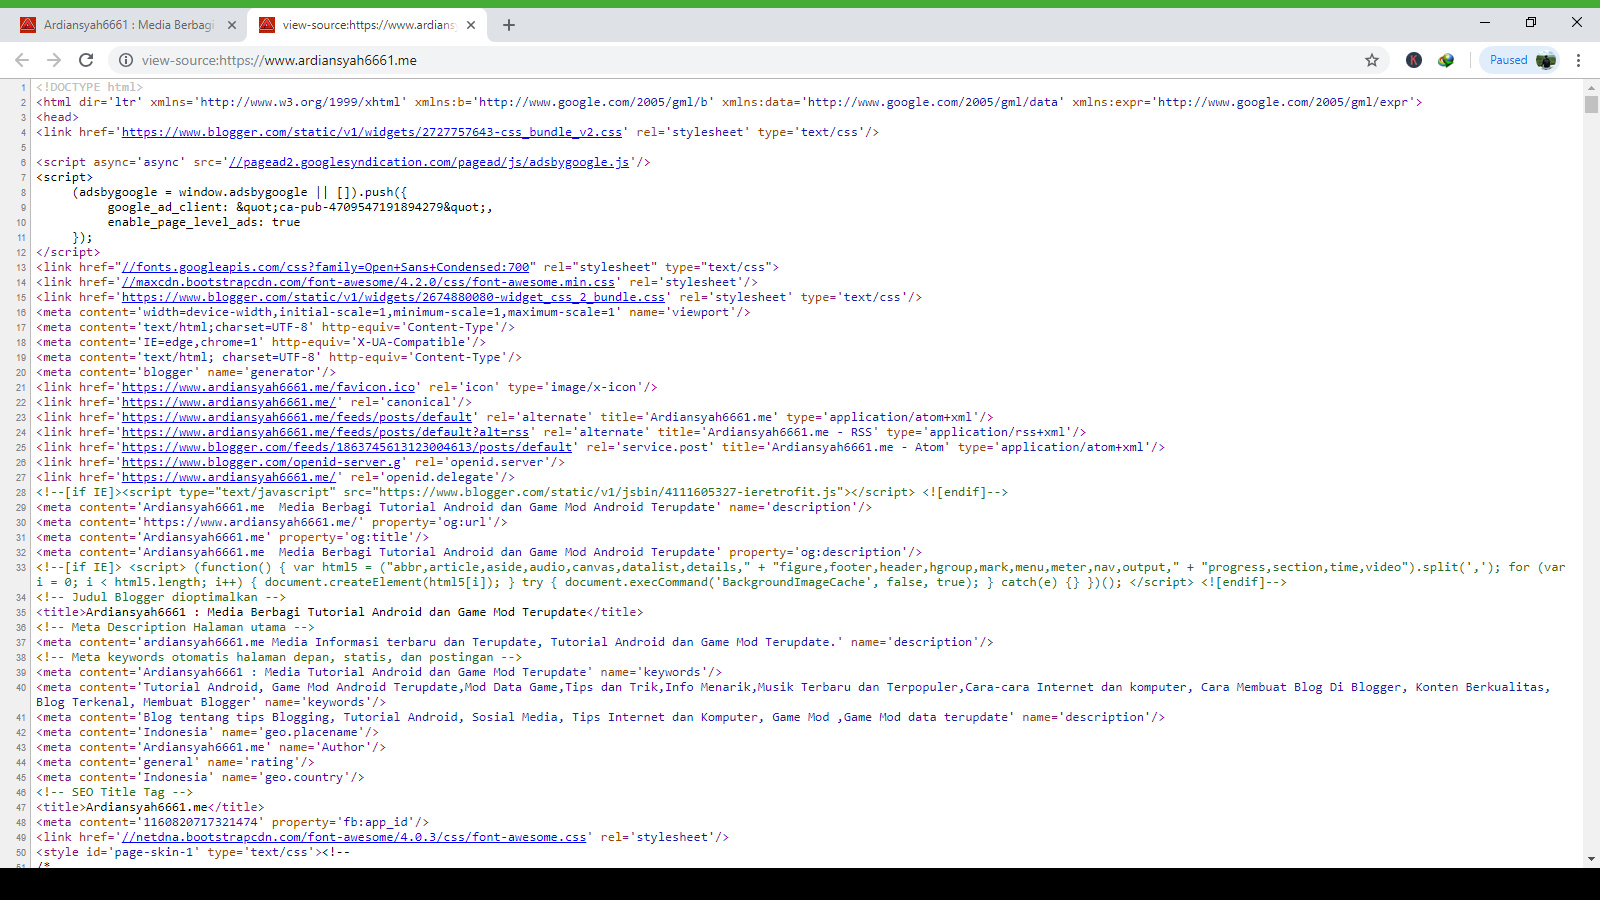Click the meta 'viewport' line
The image size is (1600, 900).
[x=393, y=312]
